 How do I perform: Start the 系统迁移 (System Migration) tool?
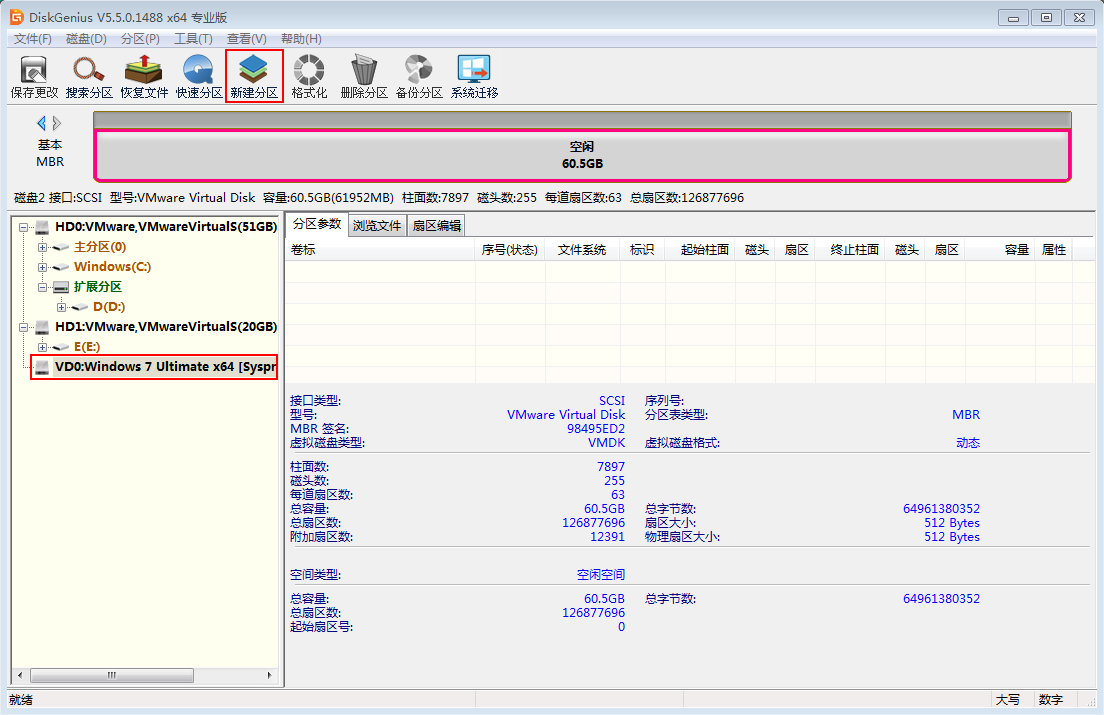474,76
